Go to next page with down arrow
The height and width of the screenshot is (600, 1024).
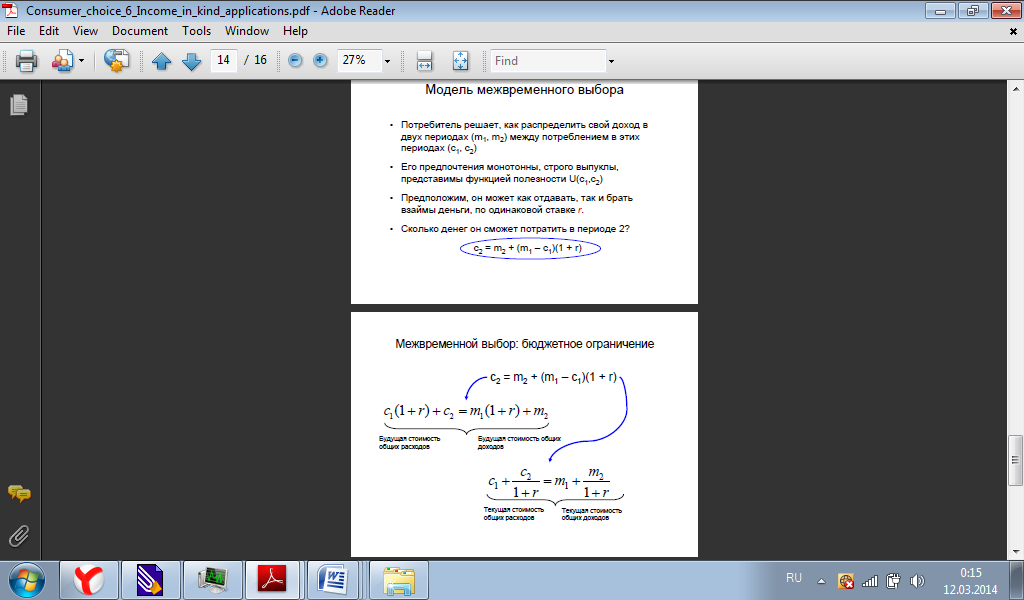[191, 61]
